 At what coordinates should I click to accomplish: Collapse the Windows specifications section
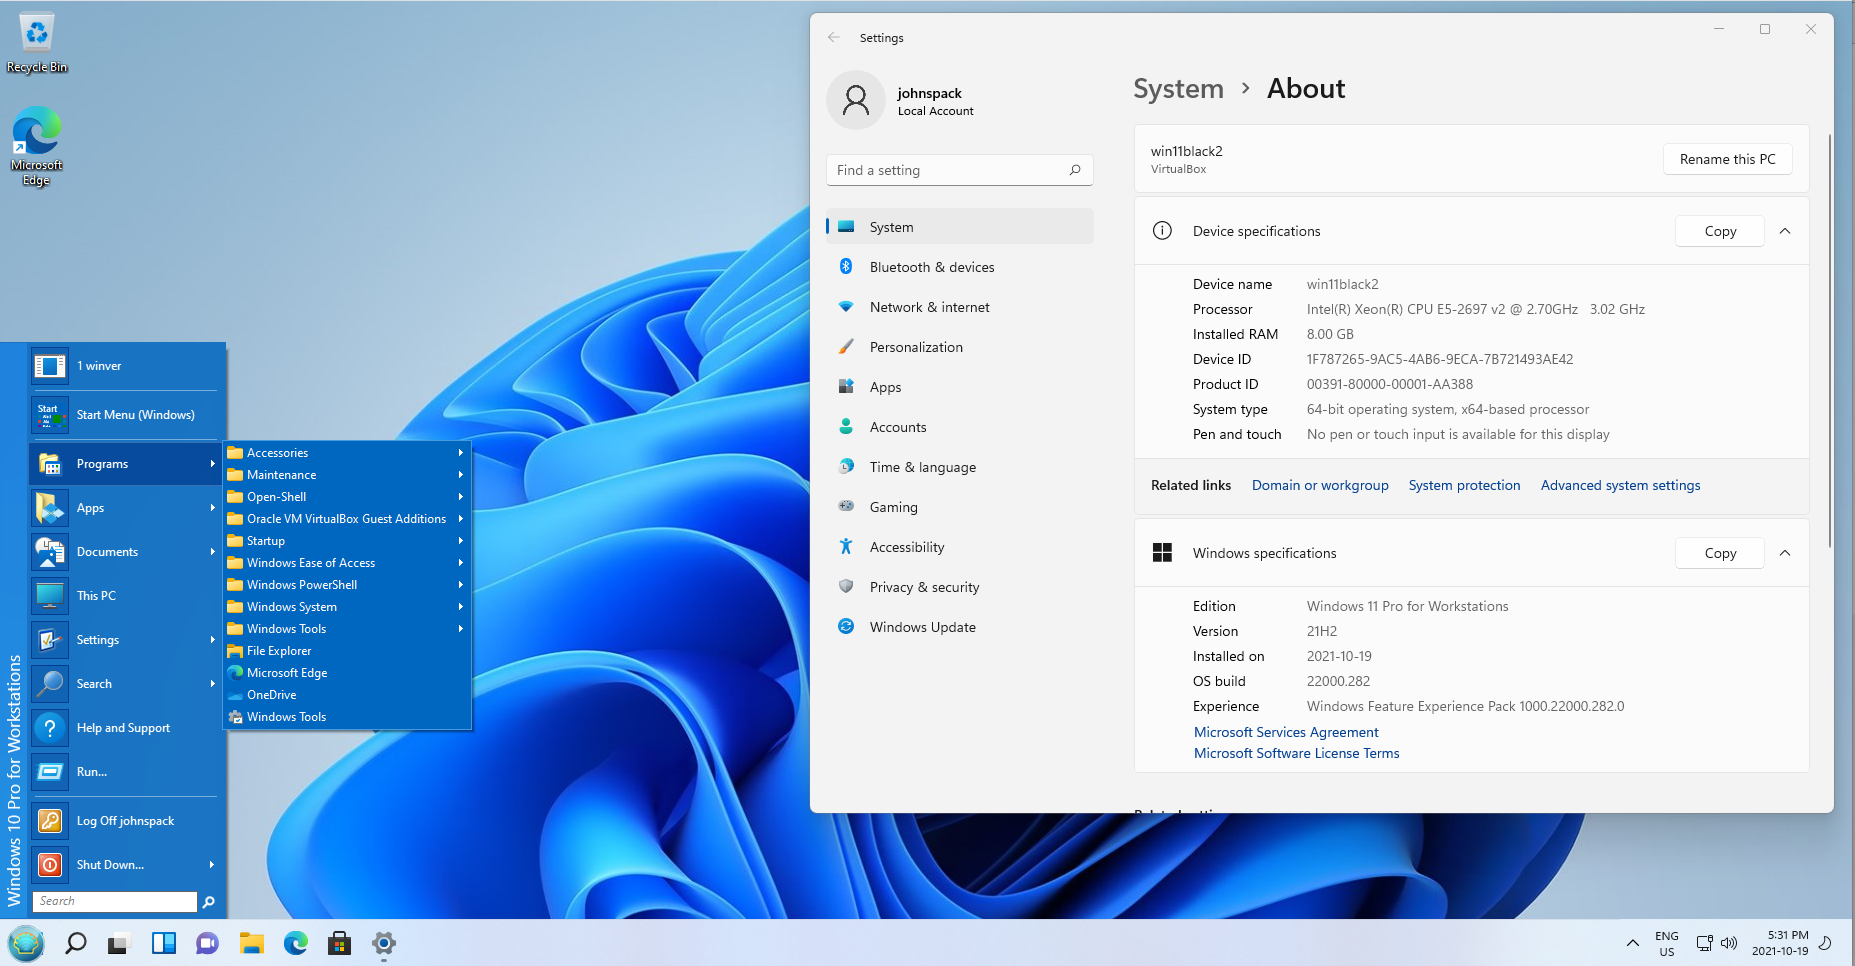point(1785,553)
